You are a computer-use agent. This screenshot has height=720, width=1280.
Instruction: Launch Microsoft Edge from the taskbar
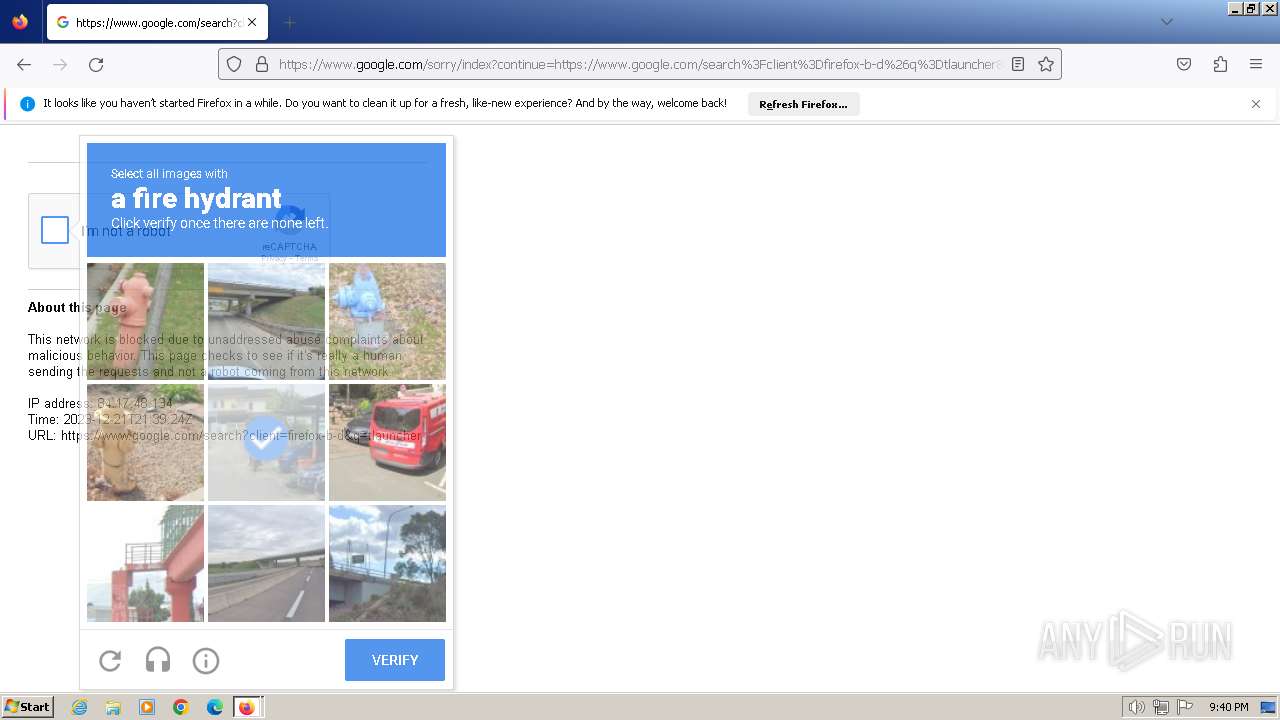tap(215, 707)
